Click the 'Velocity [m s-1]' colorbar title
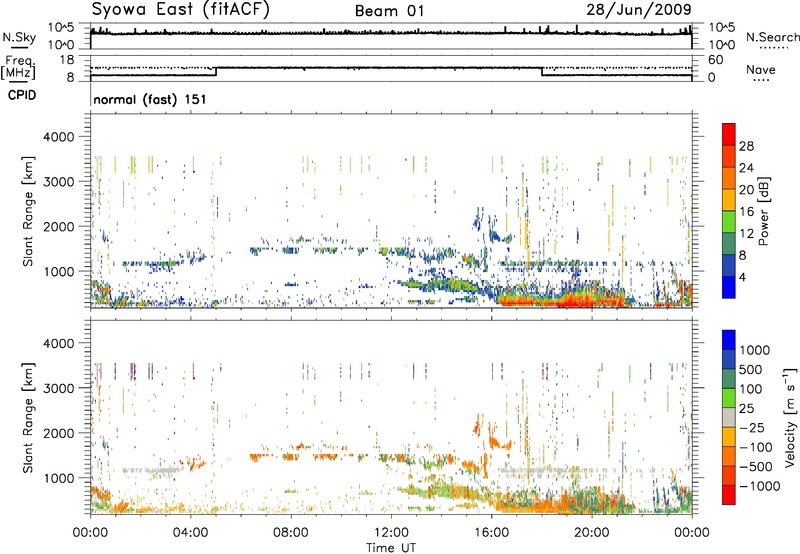Image resolution: width=800 pixels, height=554 pixels. 790,417
